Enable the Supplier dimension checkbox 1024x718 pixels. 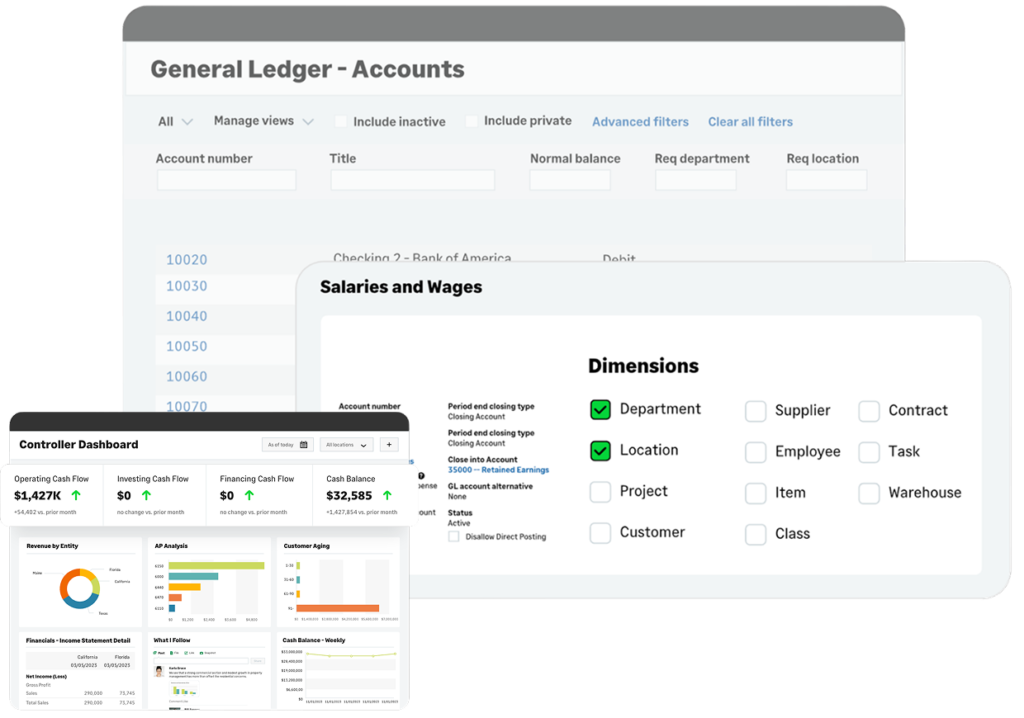[x=756, y=411]
